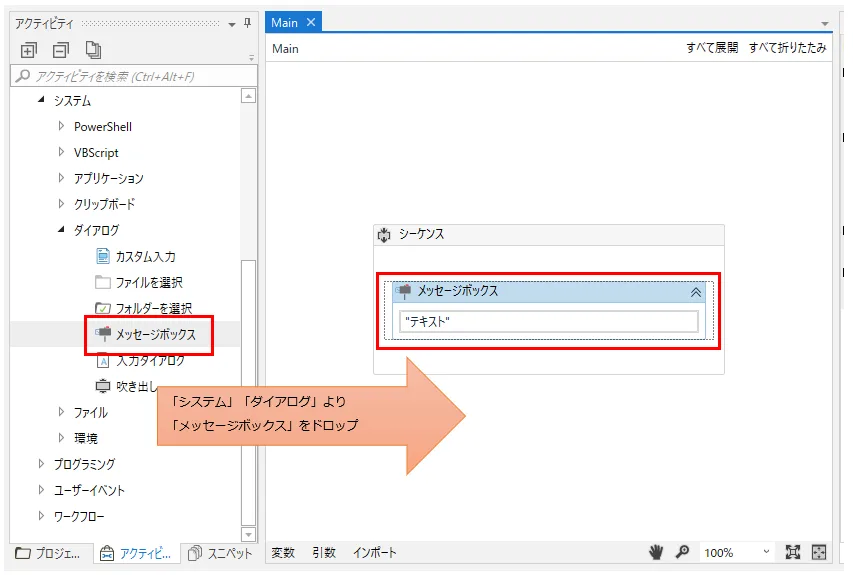Click the フォルダーを選択 label
This screenshot has height=575, width=853.
tap(154, 308)
